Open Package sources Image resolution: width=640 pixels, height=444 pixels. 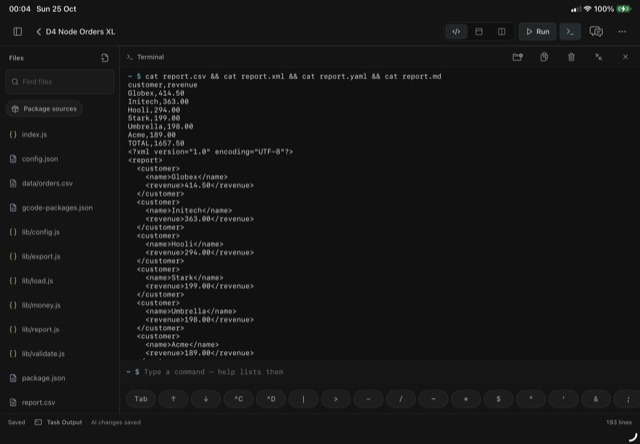(x=44, y=109)
